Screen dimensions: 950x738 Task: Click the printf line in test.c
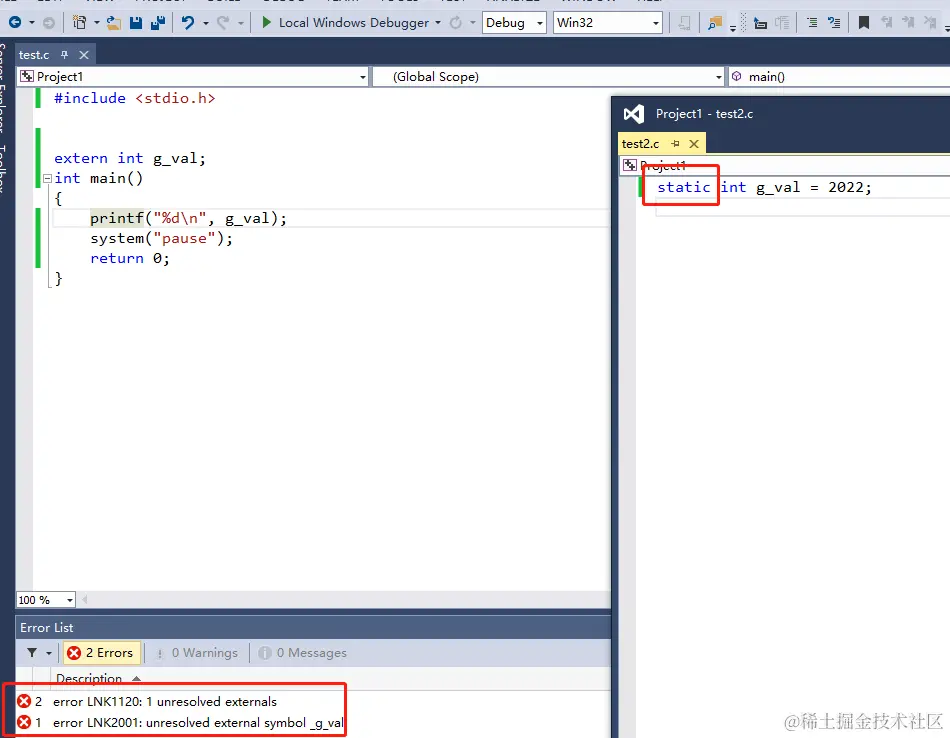point(188,218)
